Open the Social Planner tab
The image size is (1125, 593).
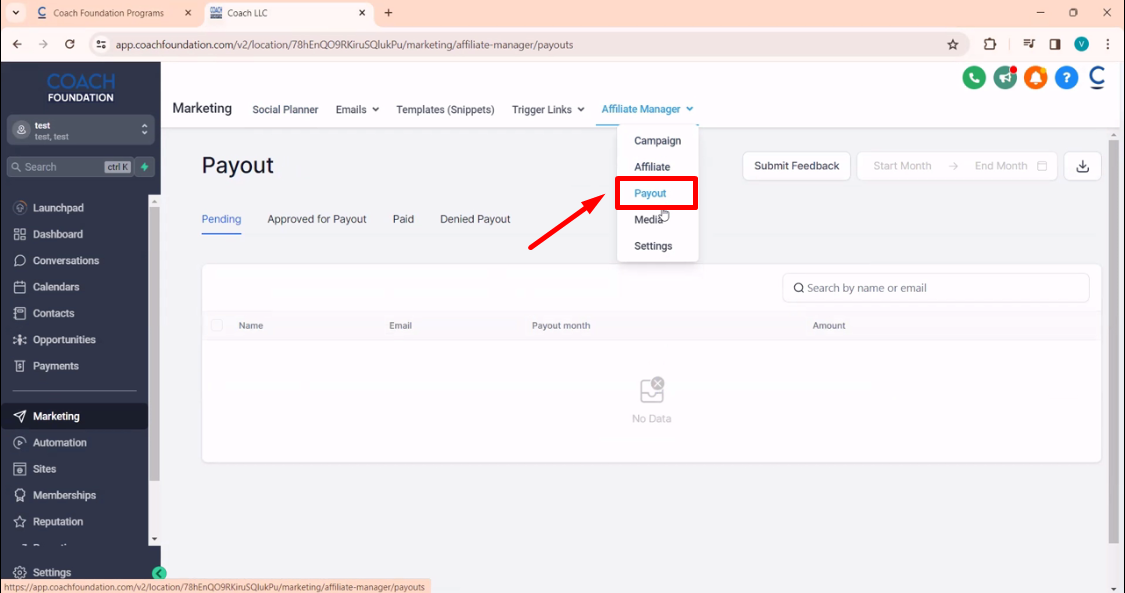click(286, 110)
